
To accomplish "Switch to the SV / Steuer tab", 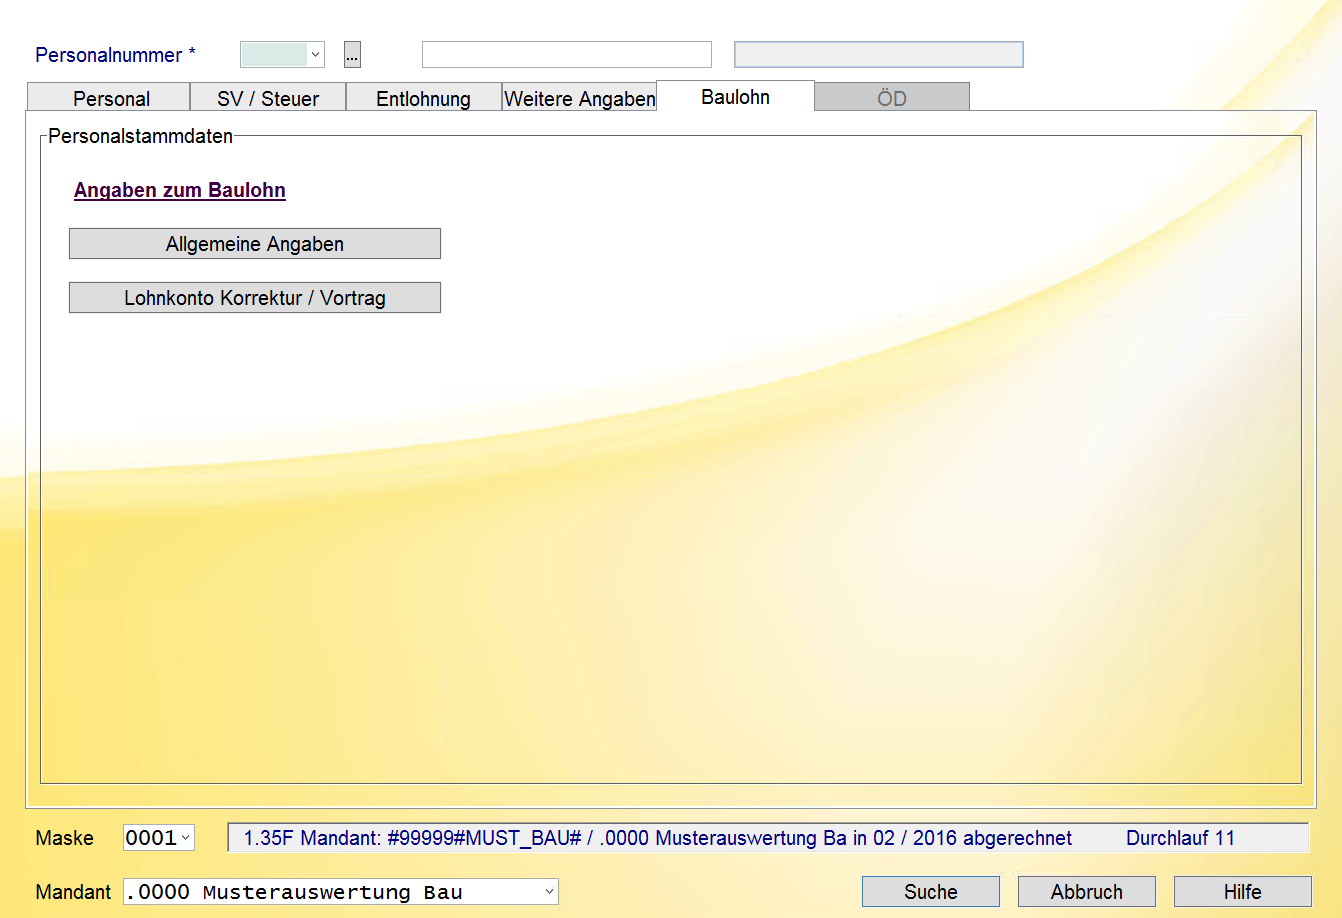I will coord(268,98).
